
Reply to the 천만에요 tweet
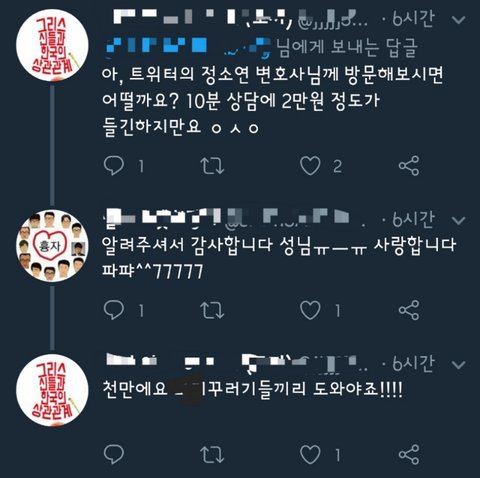tap(114, 455)
